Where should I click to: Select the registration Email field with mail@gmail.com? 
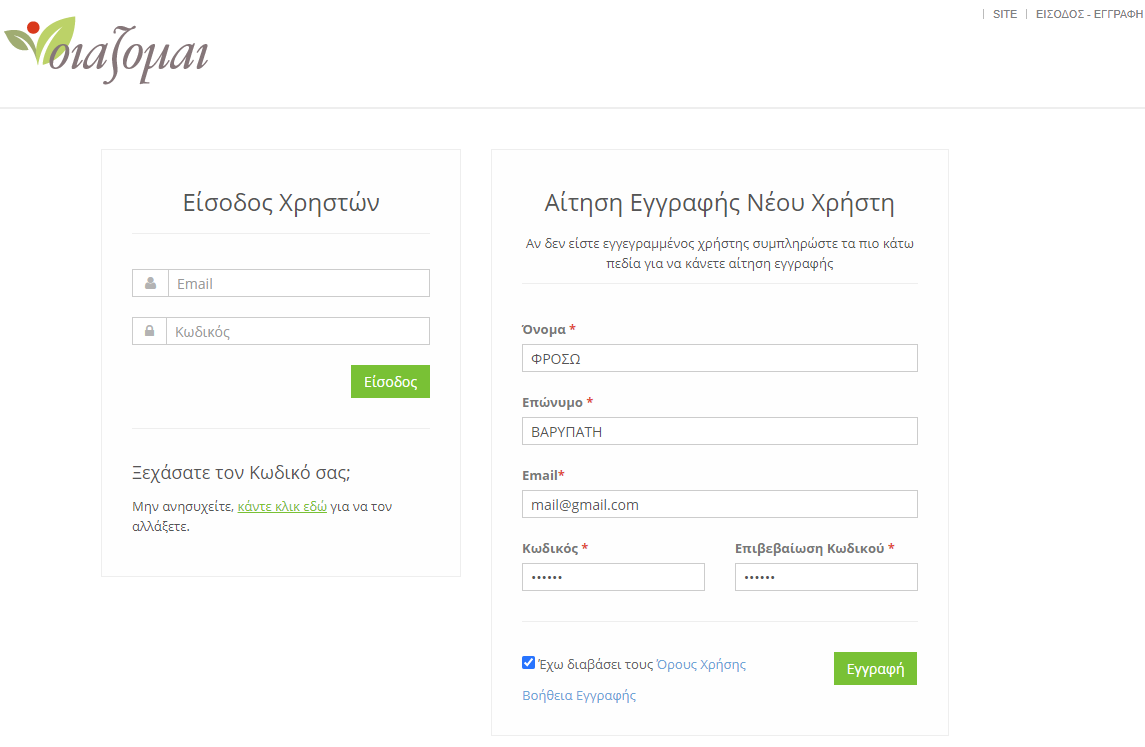pos(719,504)
